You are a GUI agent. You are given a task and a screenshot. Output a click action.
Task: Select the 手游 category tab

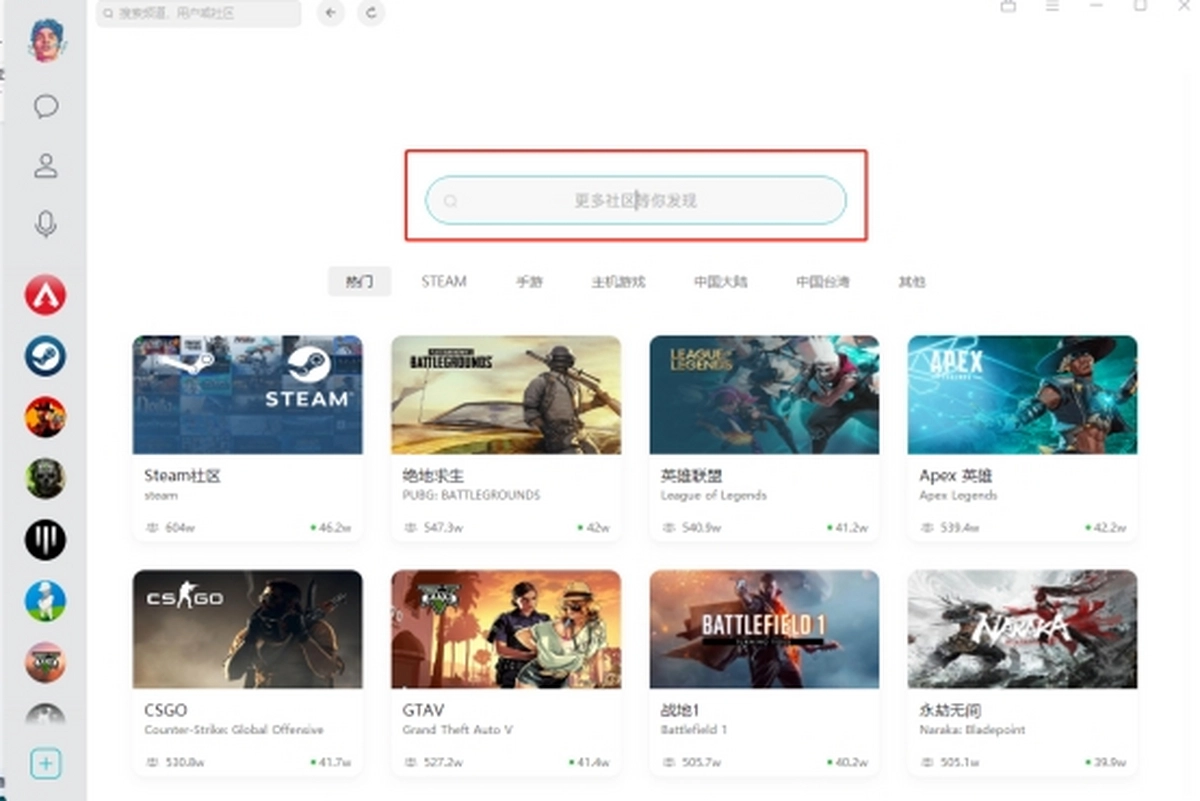530,281
